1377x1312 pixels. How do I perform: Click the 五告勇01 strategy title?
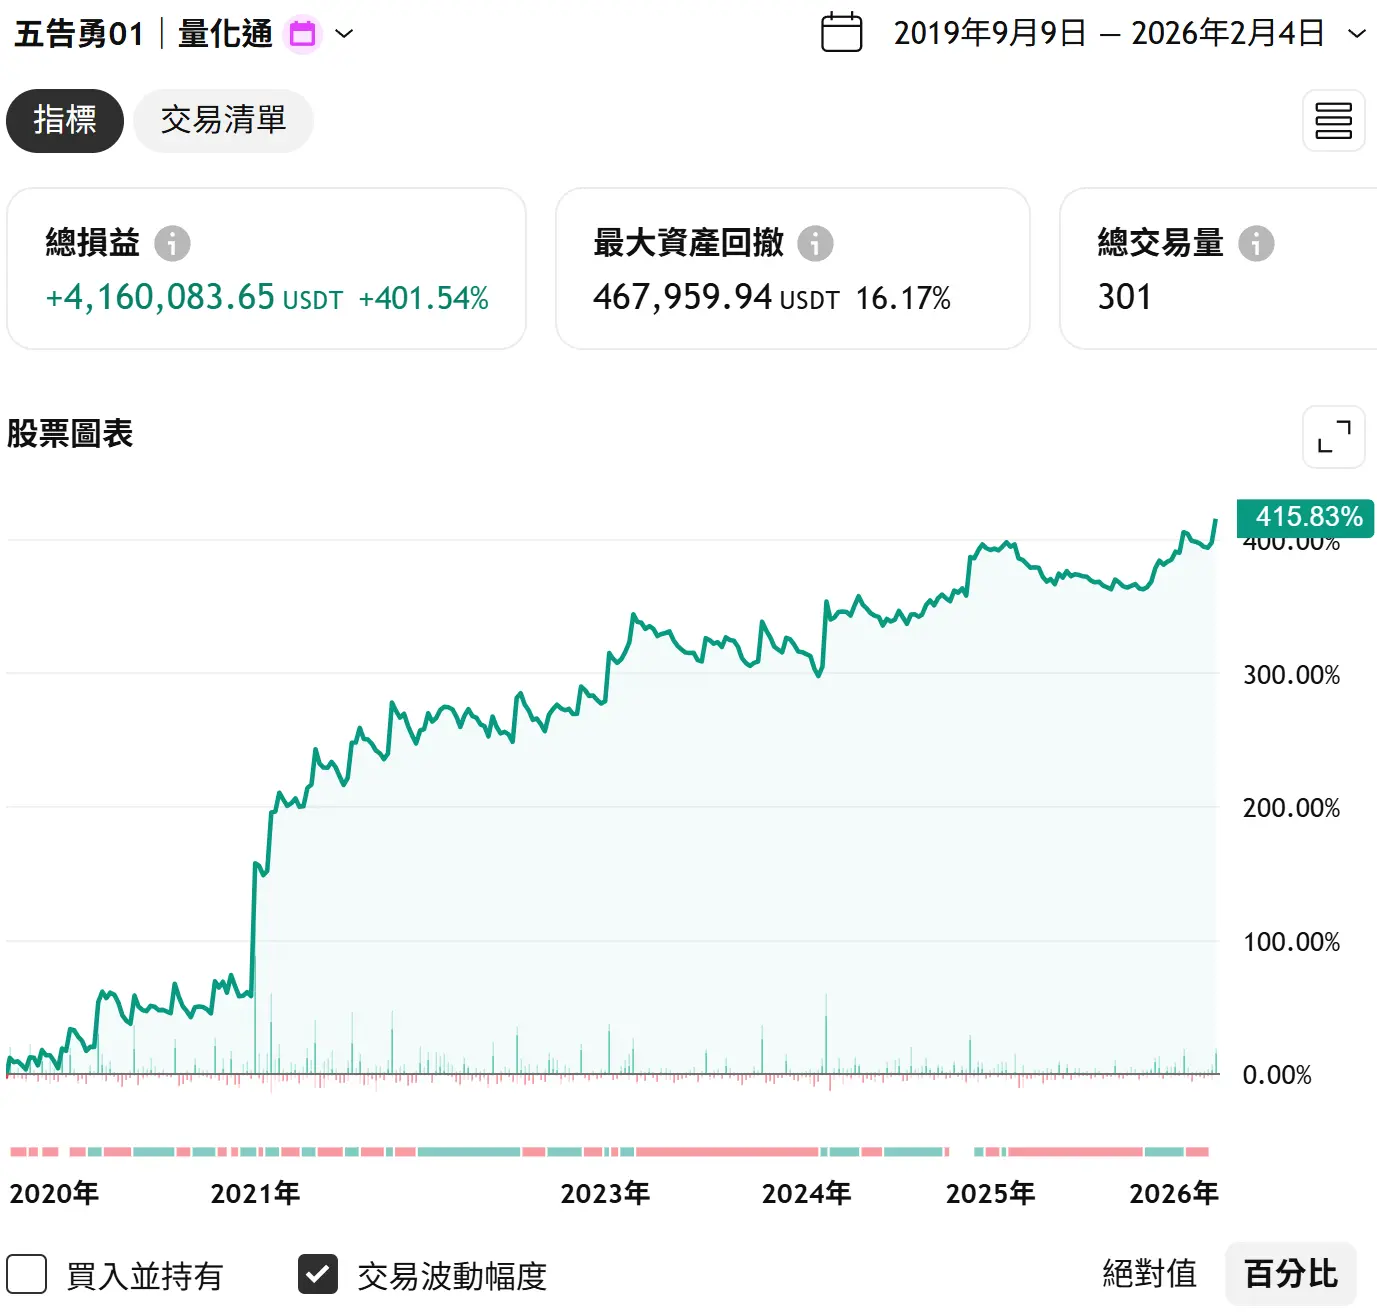[79, 34]
